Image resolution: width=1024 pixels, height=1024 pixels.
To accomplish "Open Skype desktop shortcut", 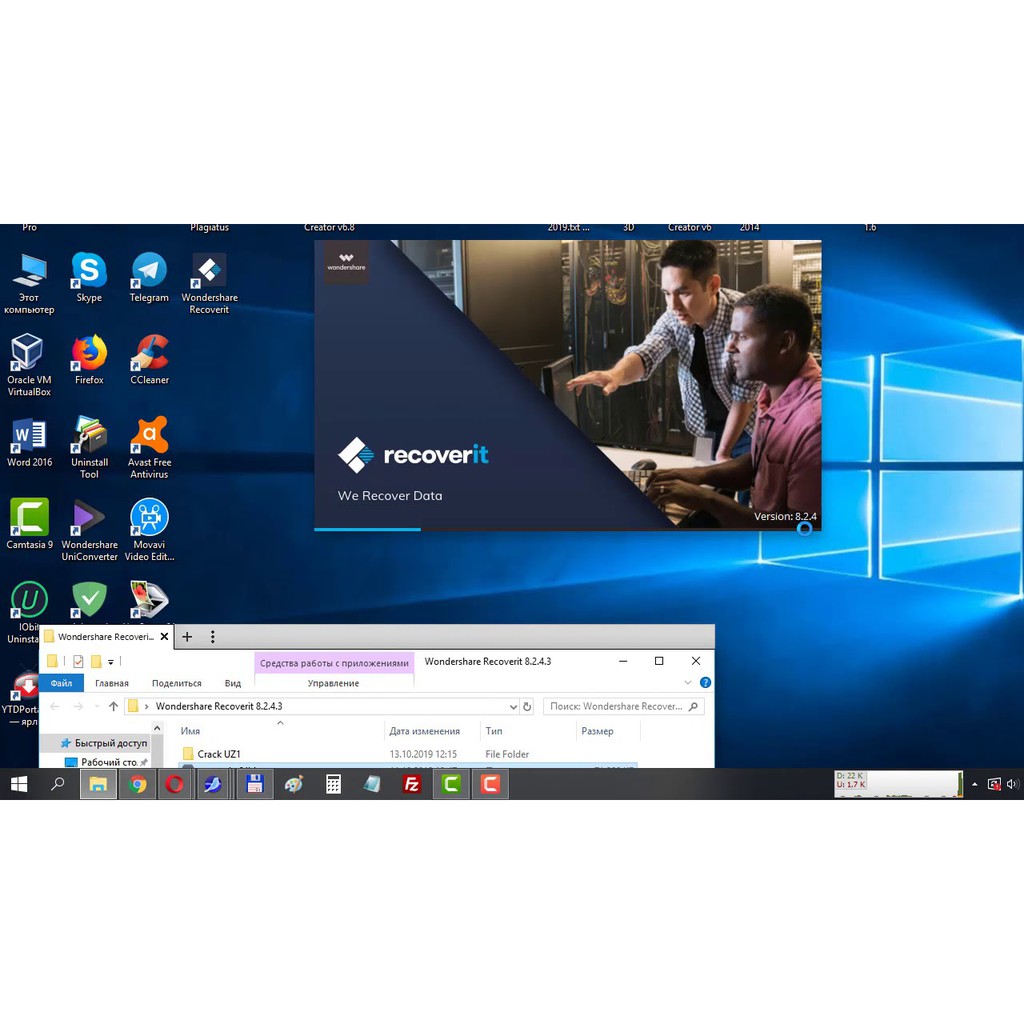I will pos(89,278).
